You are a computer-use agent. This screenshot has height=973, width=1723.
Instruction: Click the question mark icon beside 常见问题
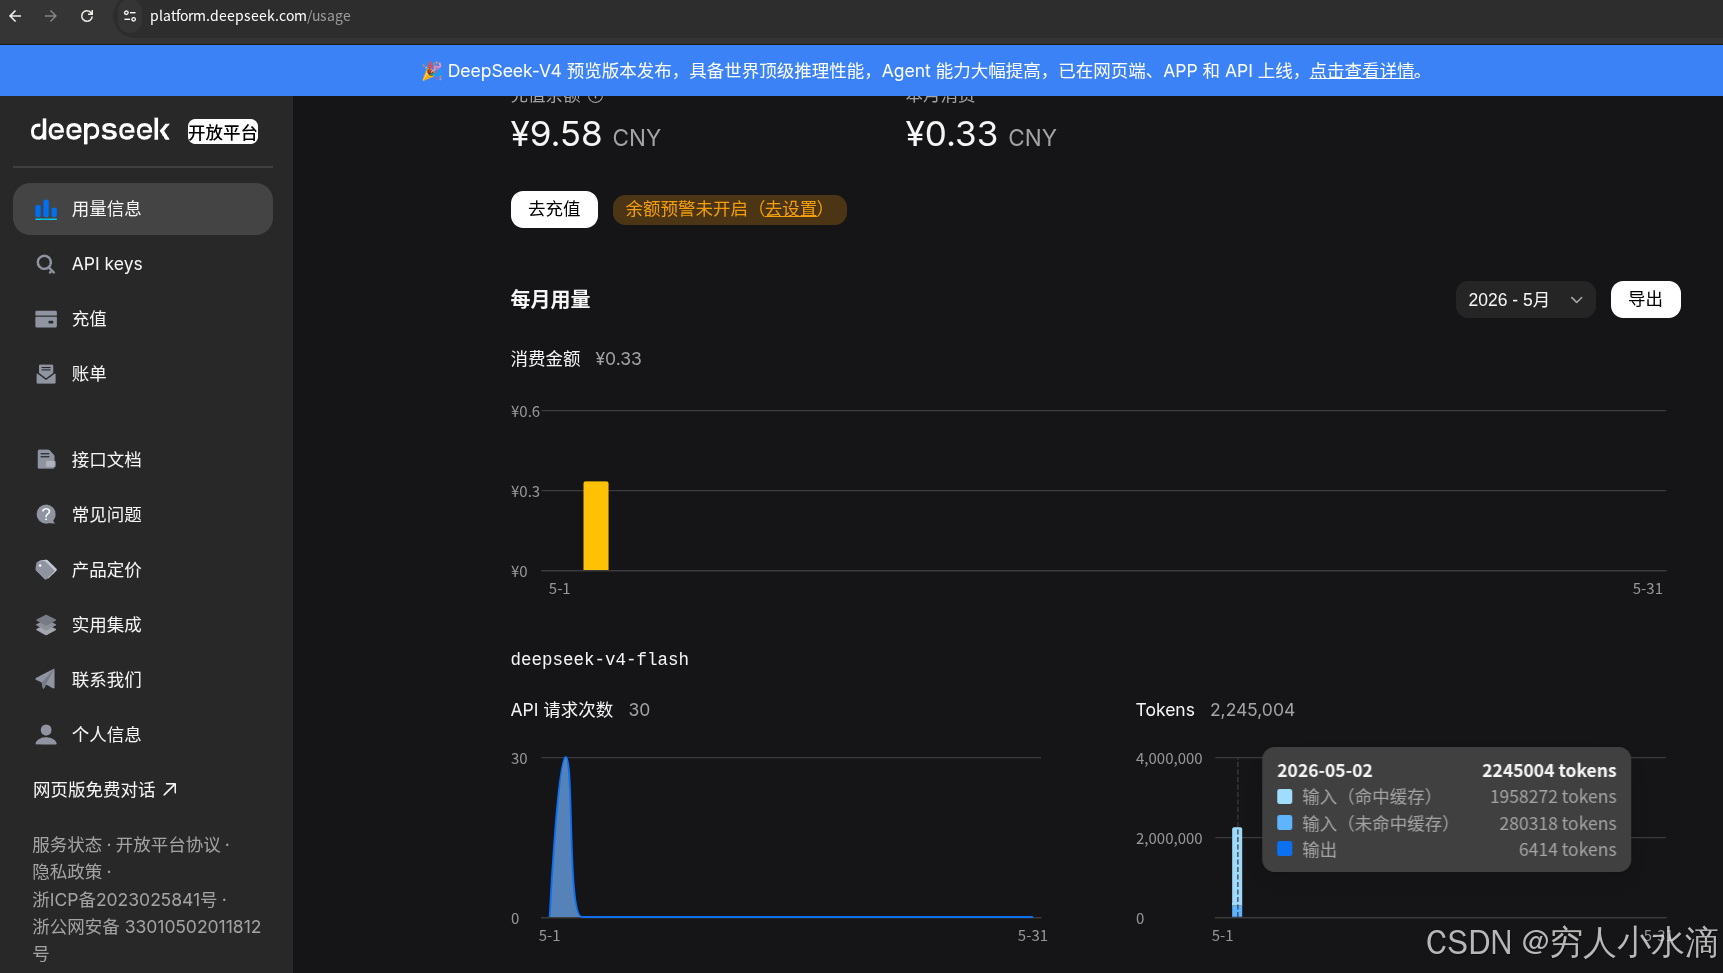pos(46,515)
